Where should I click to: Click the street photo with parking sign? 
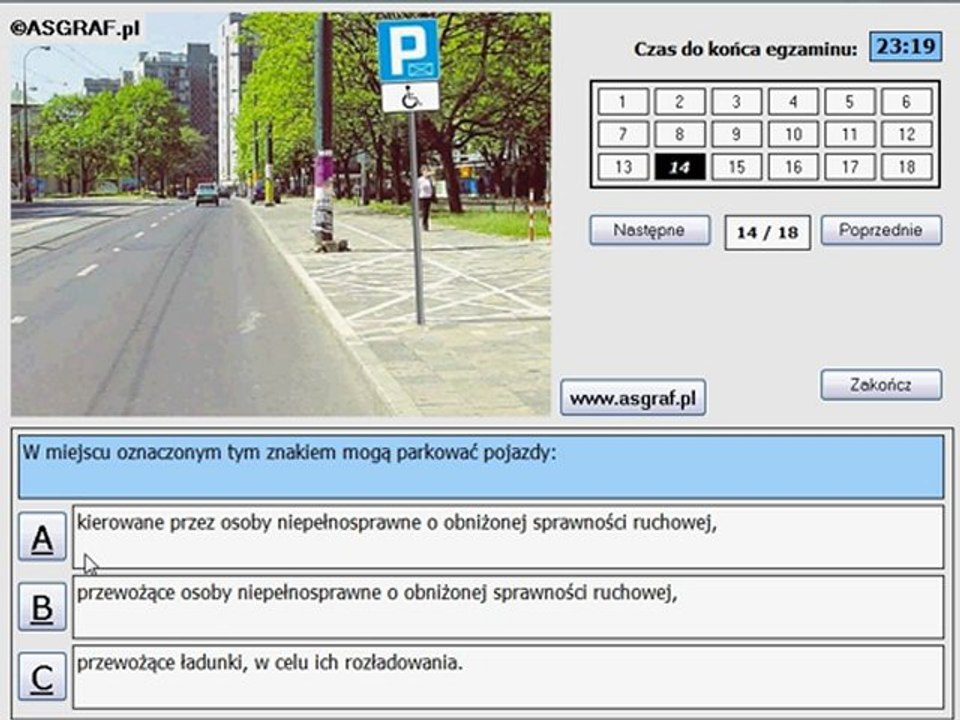click(280, 214)
